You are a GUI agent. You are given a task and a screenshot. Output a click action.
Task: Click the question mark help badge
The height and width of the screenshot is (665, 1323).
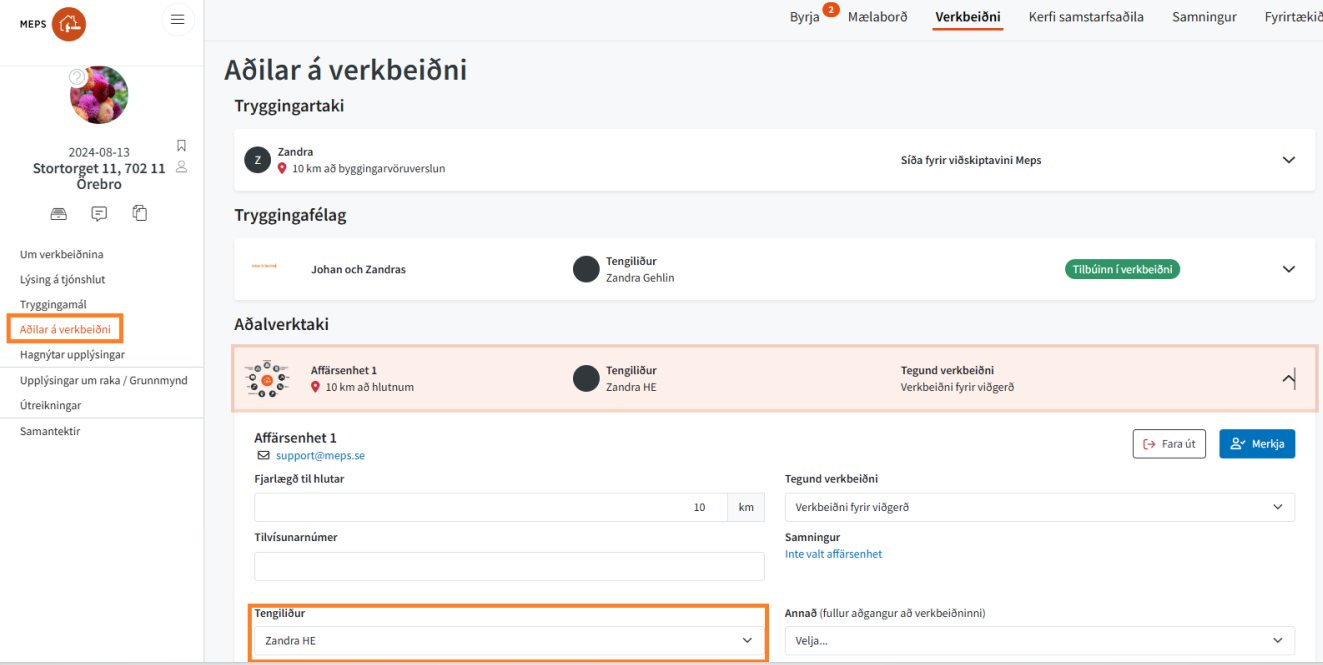[77, 77]
